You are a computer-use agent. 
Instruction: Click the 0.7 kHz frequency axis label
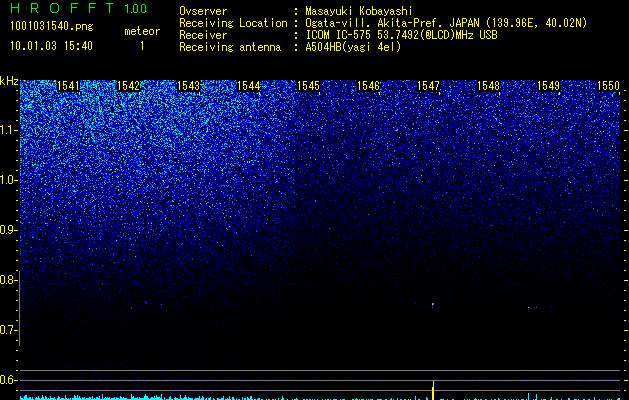(8, 330)
